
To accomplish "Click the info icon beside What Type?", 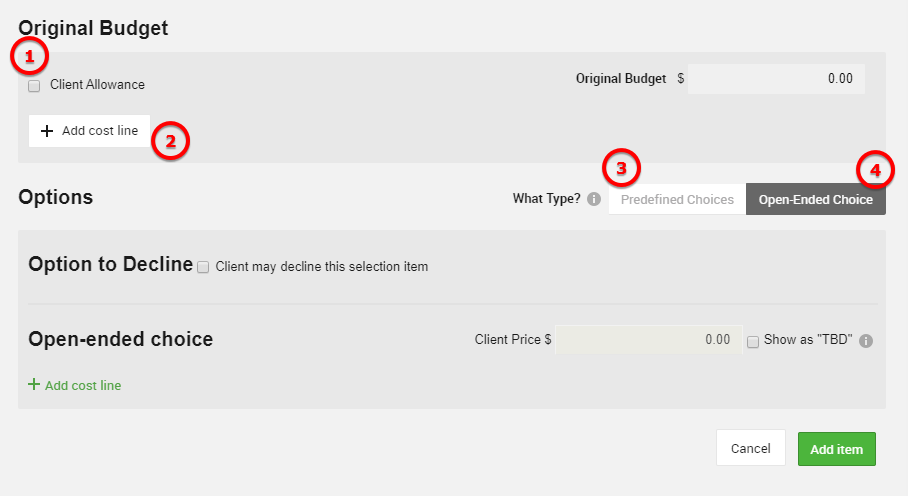I will 594,199.
